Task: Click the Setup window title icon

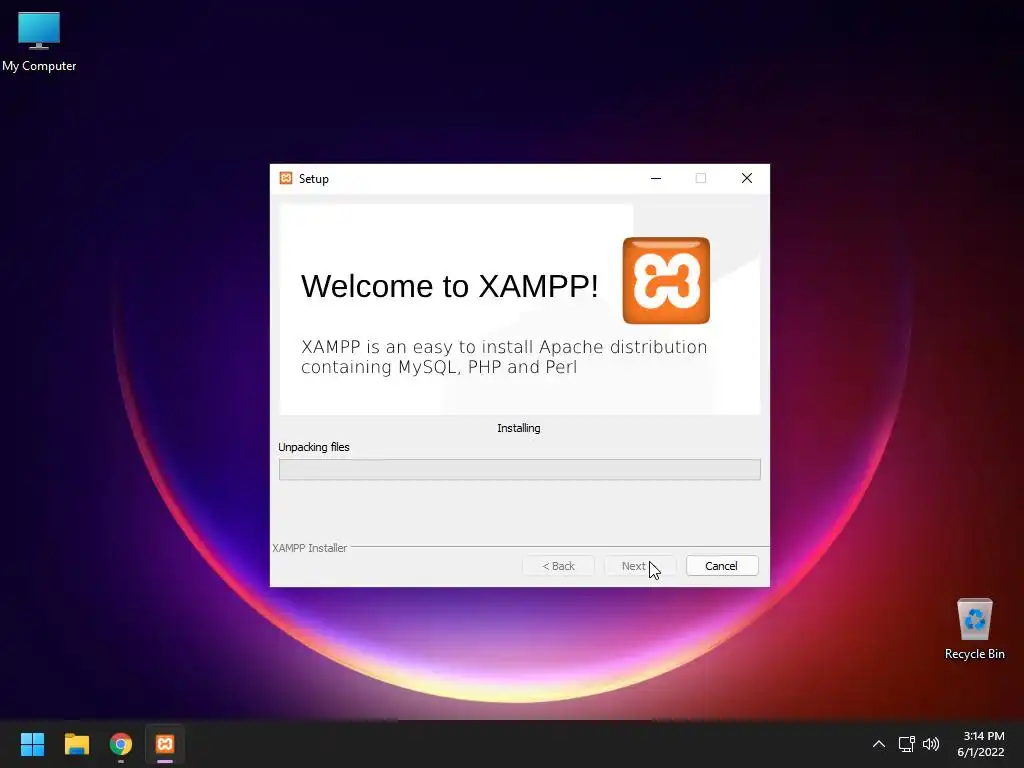Action: click(286, 178)
